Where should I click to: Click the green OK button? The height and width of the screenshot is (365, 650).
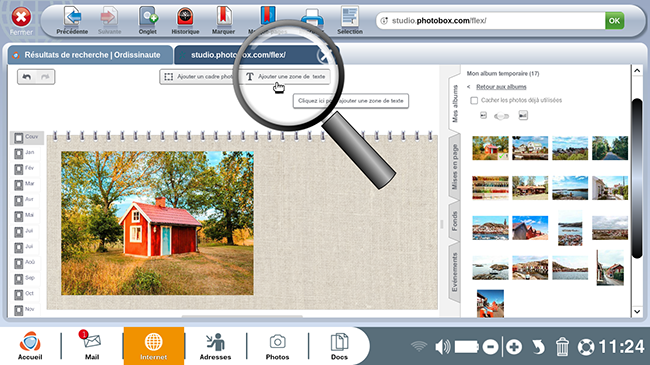click(x=614, y=20)
